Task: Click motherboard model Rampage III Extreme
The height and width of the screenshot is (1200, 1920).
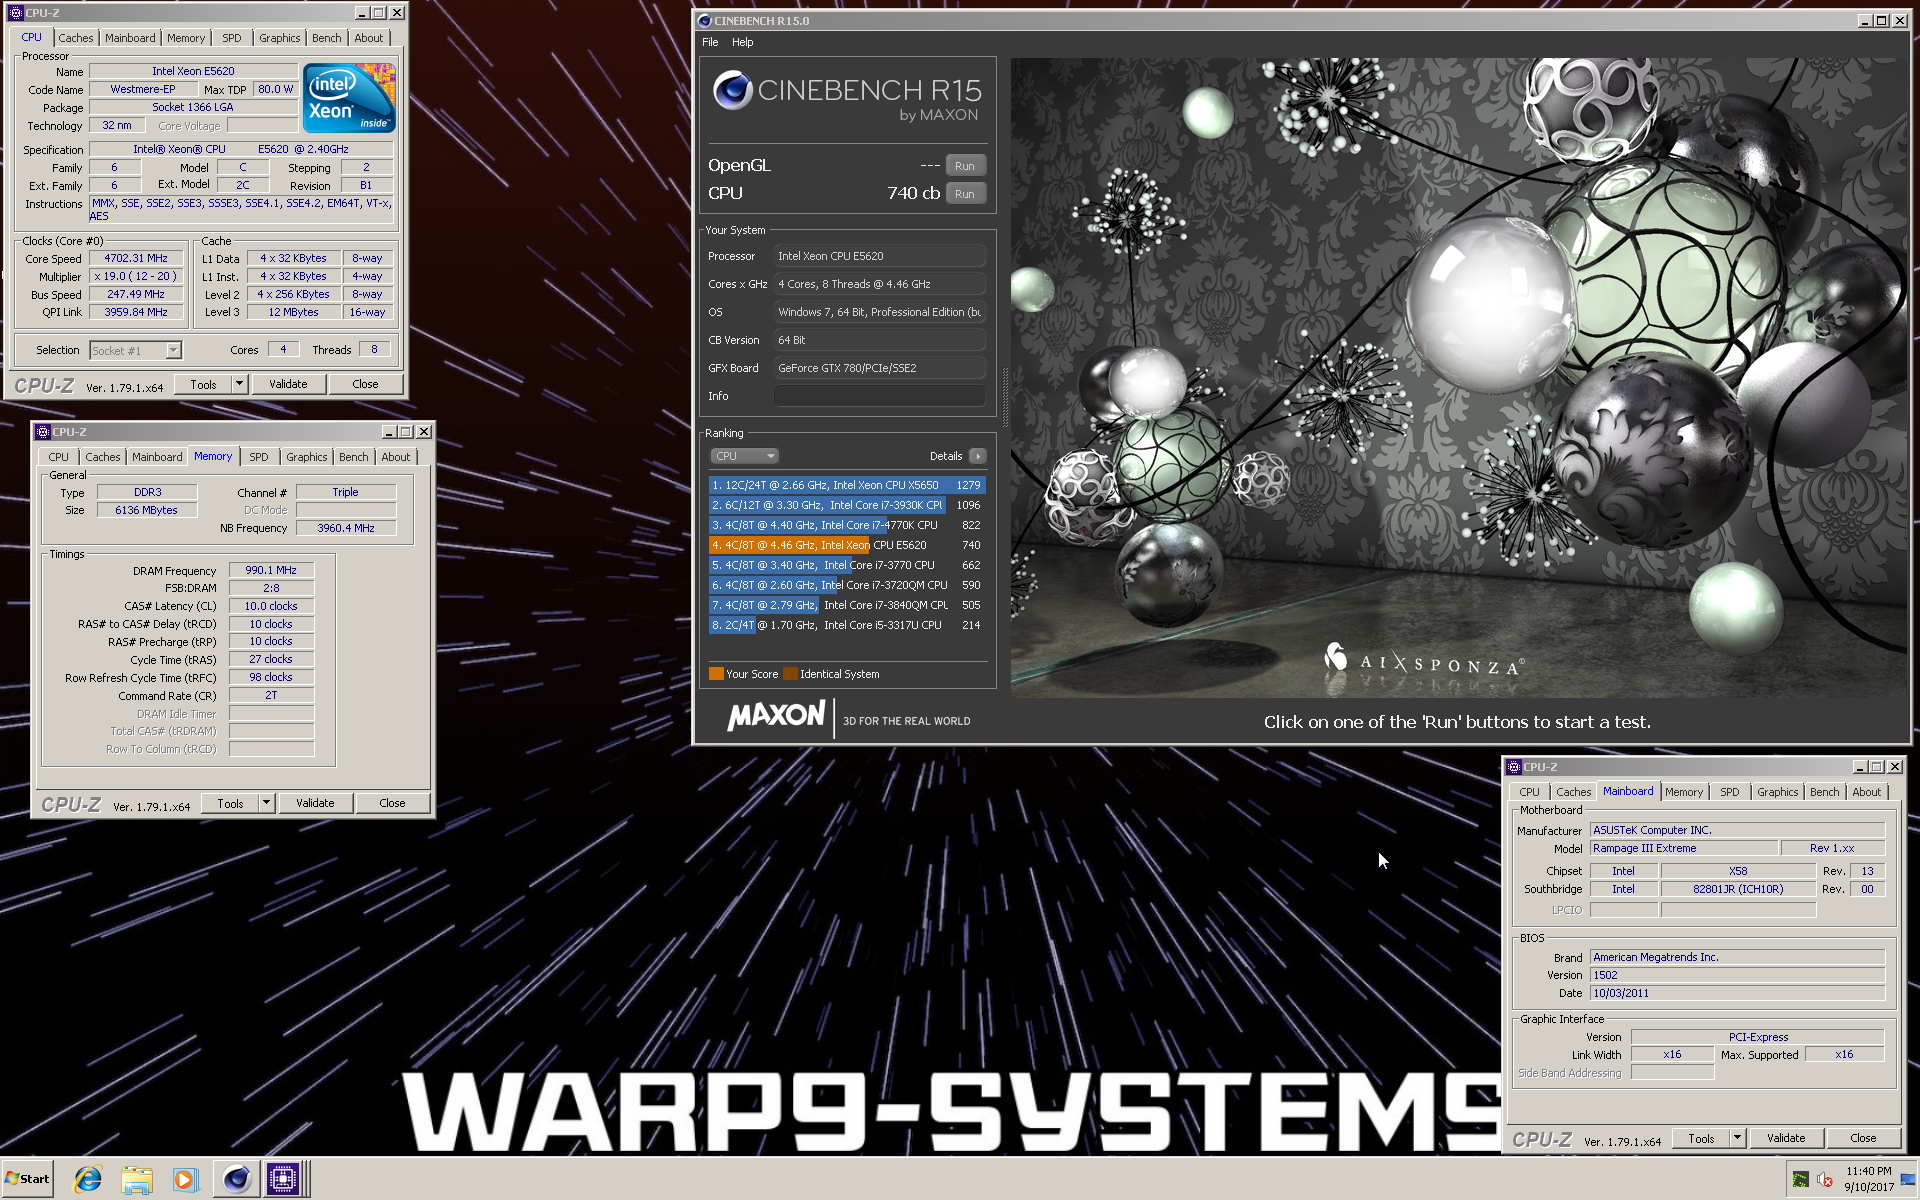Action: point(1684,848)
